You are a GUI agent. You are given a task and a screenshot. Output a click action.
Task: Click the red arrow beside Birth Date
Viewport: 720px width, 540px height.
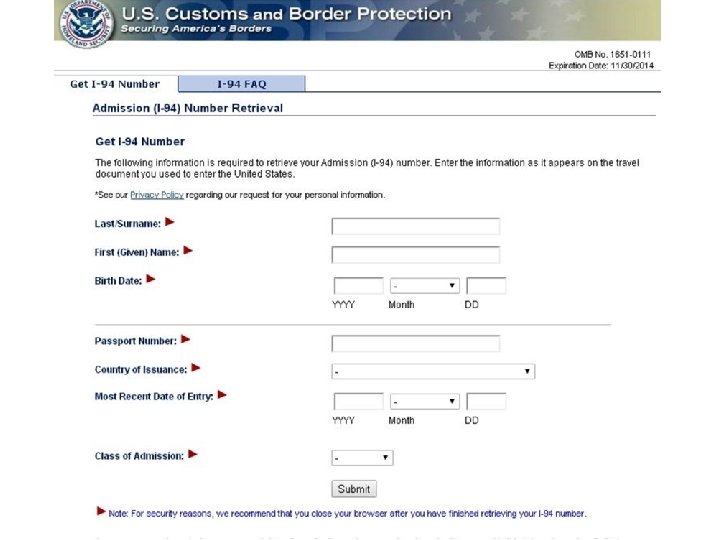pyautogui.click(x=151, y=279)
